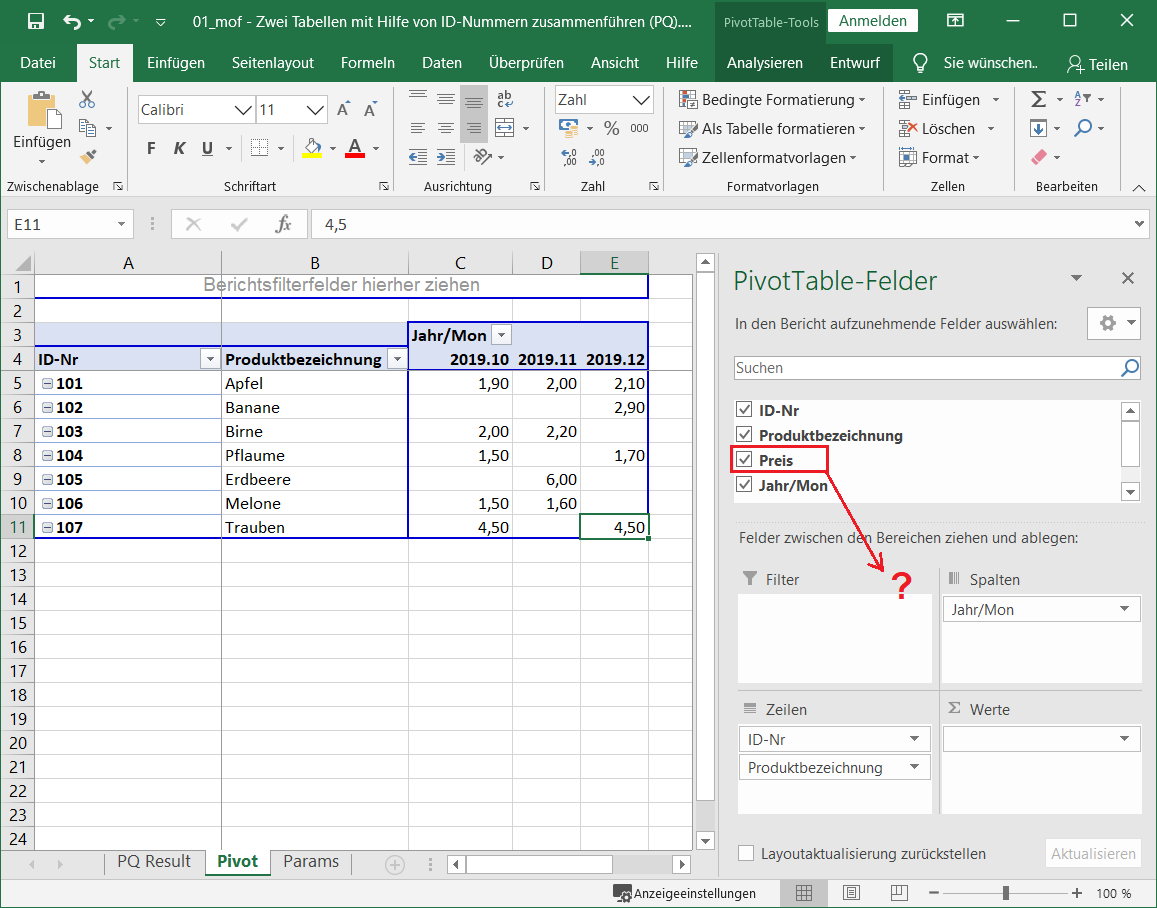Click Zellenformatvorlagen button

[x=768, y=157]
